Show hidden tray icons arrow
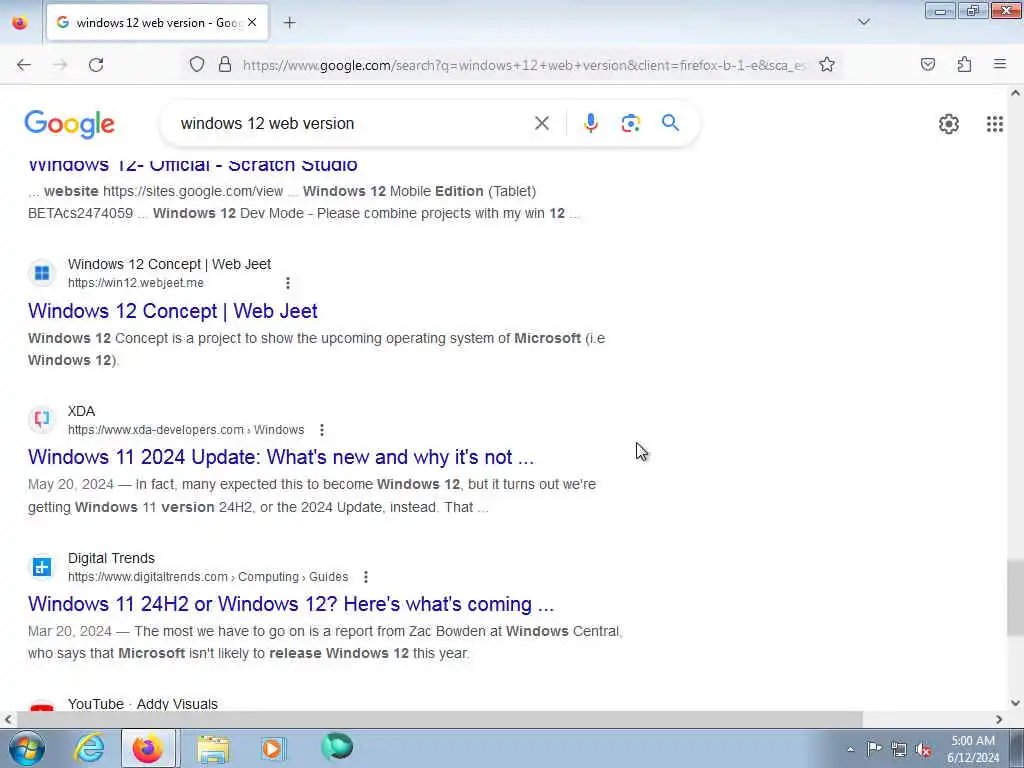Image resolution: width=1024 pixels, height=768 pixels. click(850, 749)
